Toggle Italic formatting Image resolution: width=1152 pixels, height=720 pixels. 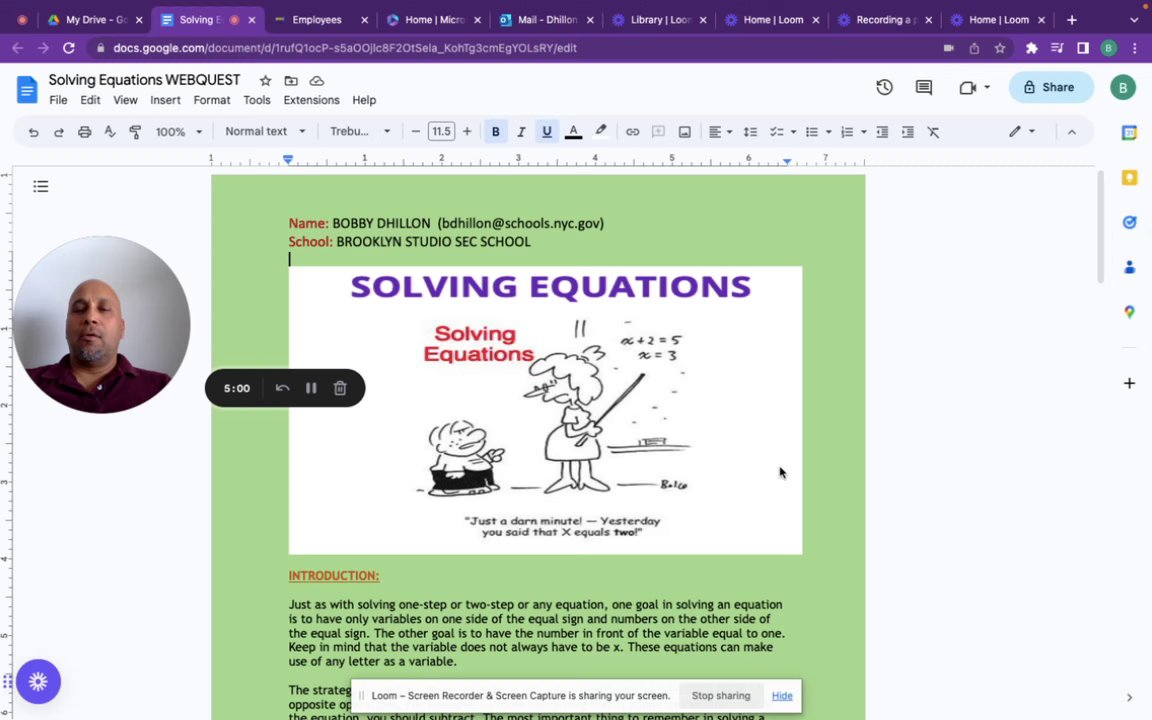point(521,132)
